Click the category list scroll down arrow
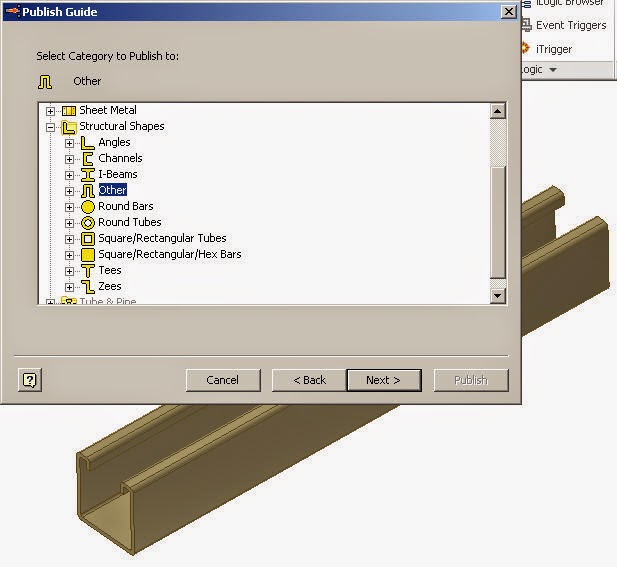The width and height of the screenshot is (617, 567). point(498,296)
